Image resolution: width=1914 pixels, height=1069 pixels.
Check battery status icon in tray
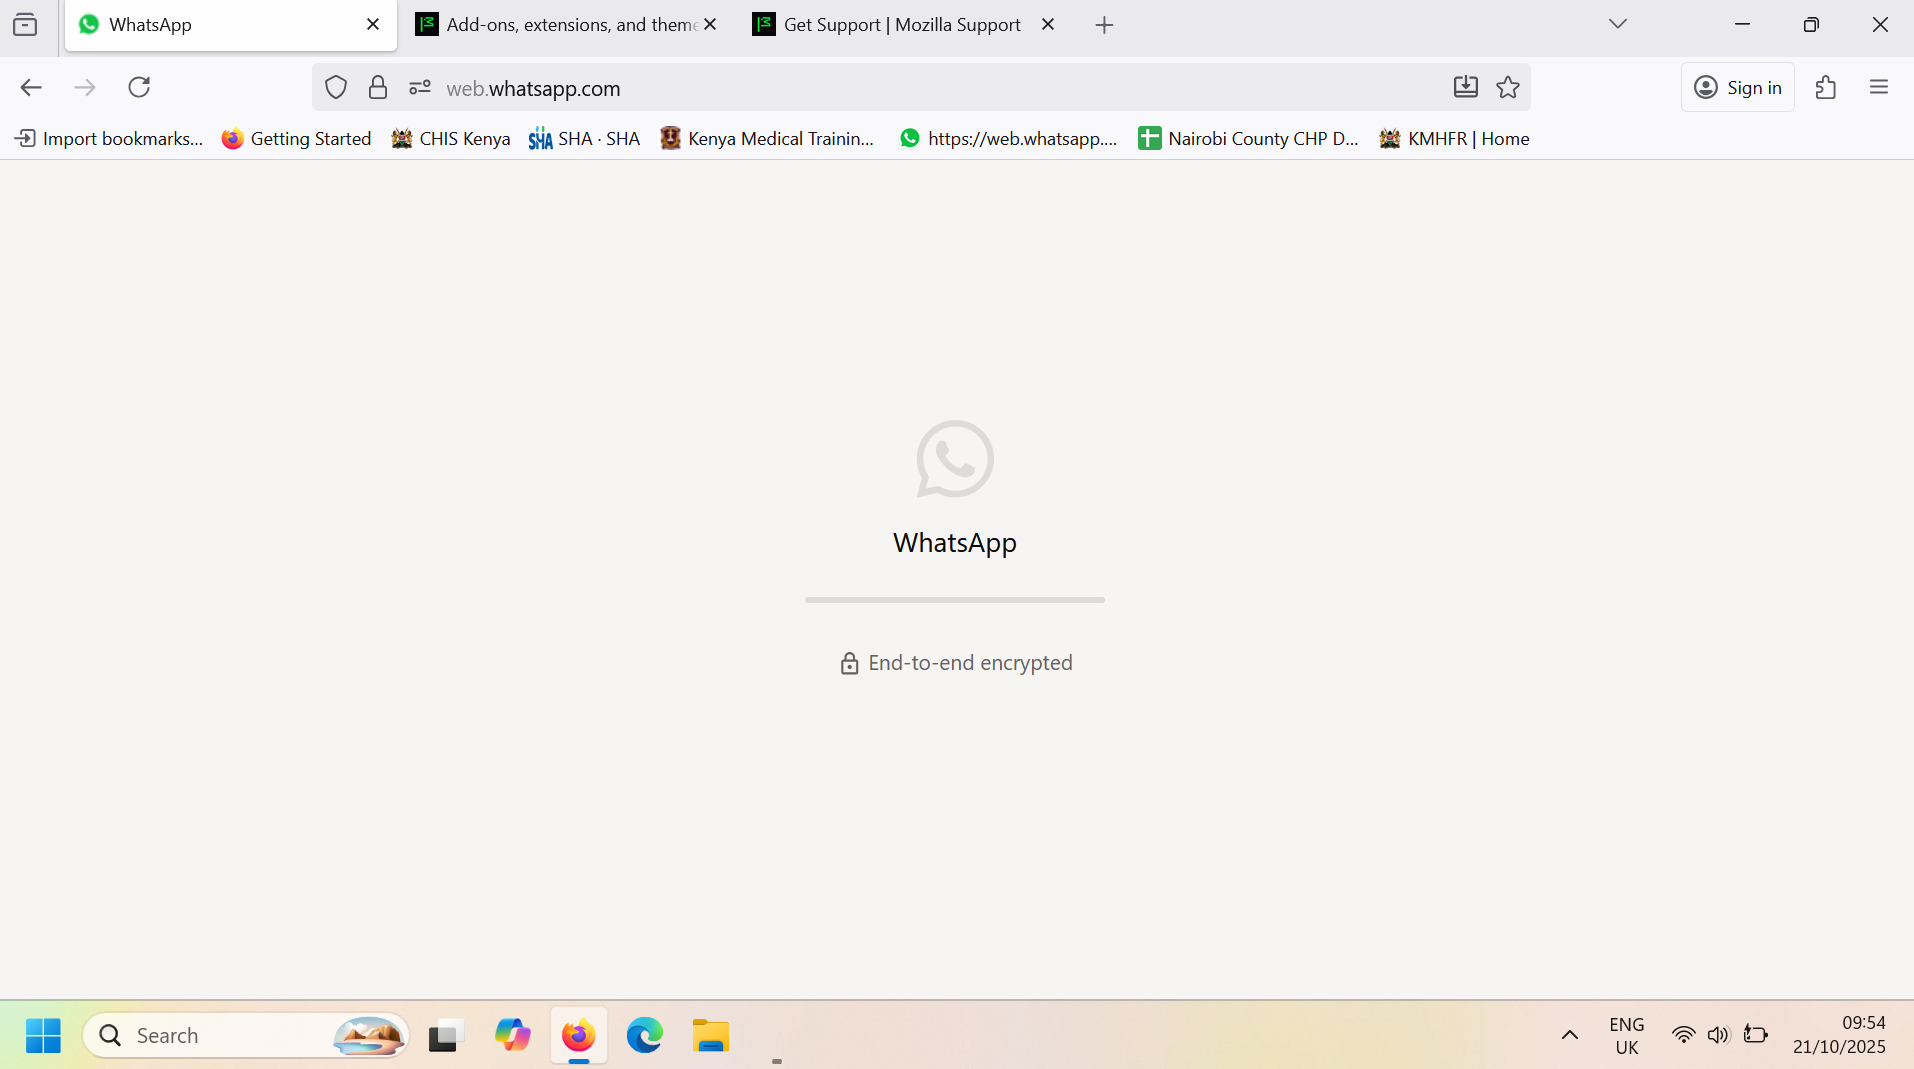click(1756, 1035)
